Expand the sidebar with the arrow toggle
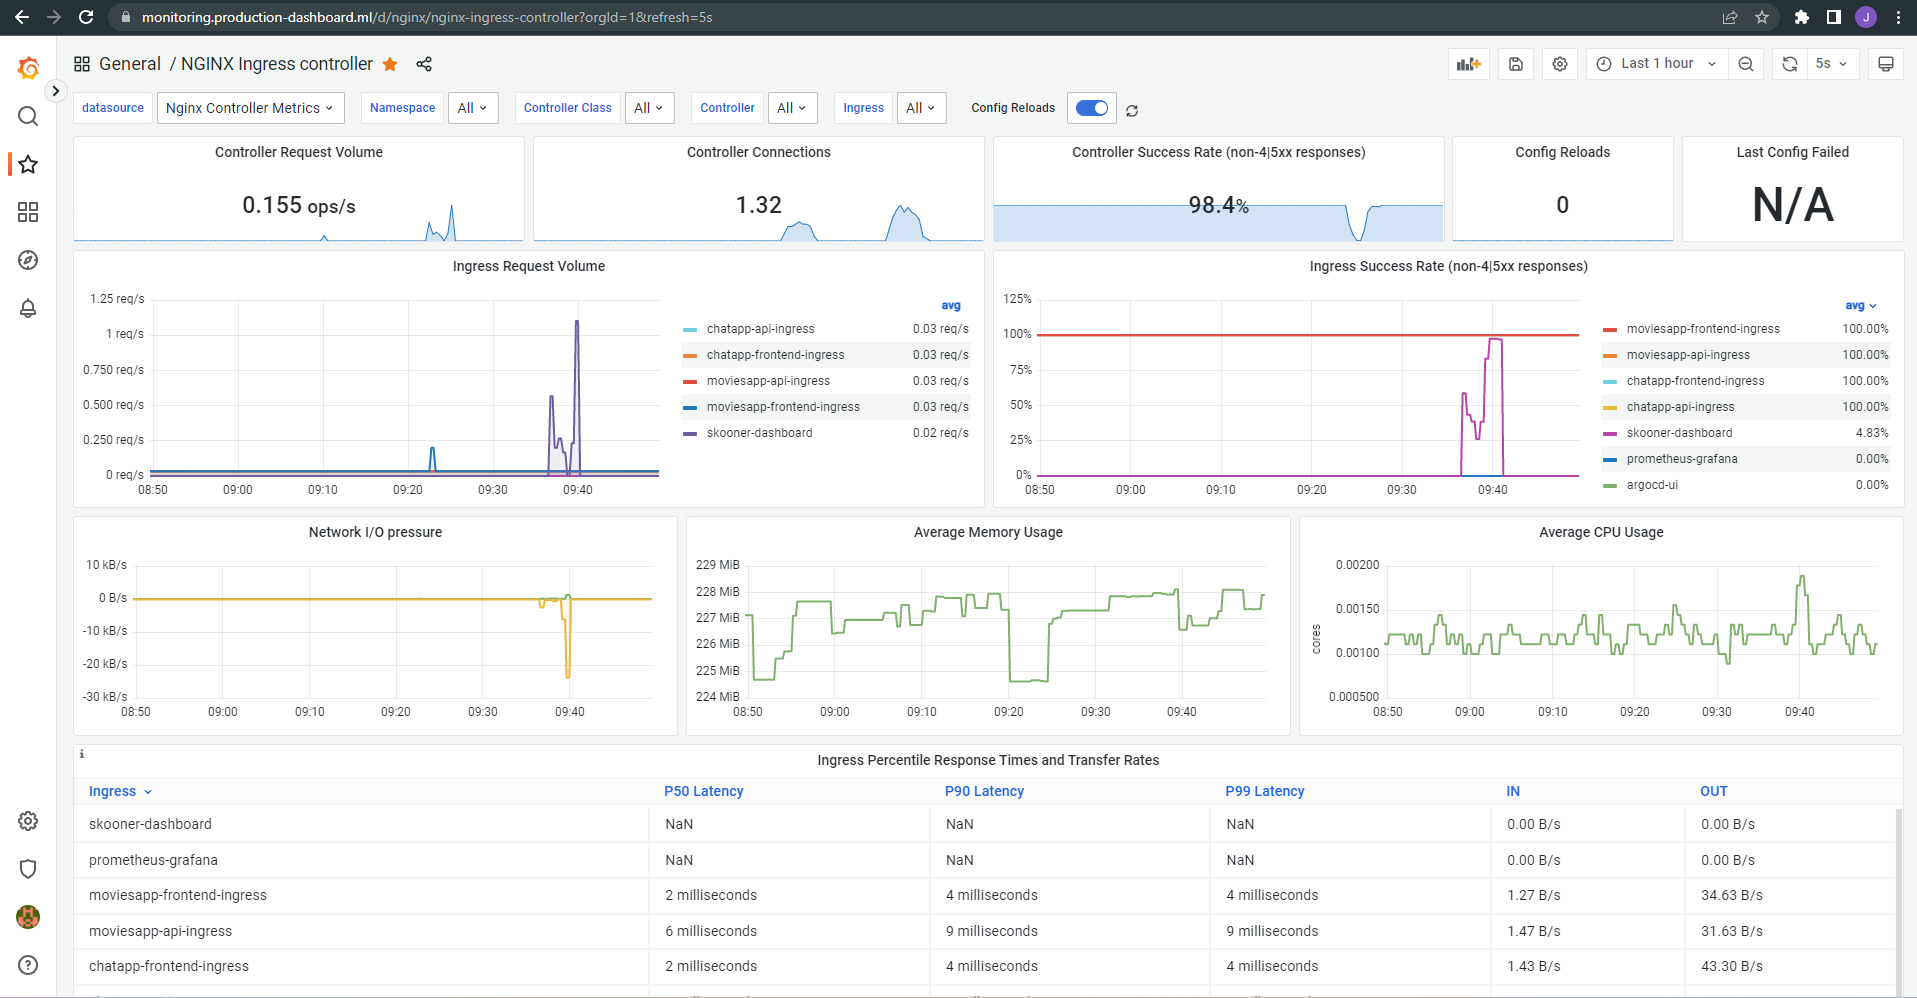Image resolution: width=1917 pixels, height=998 pixels. 56,91
